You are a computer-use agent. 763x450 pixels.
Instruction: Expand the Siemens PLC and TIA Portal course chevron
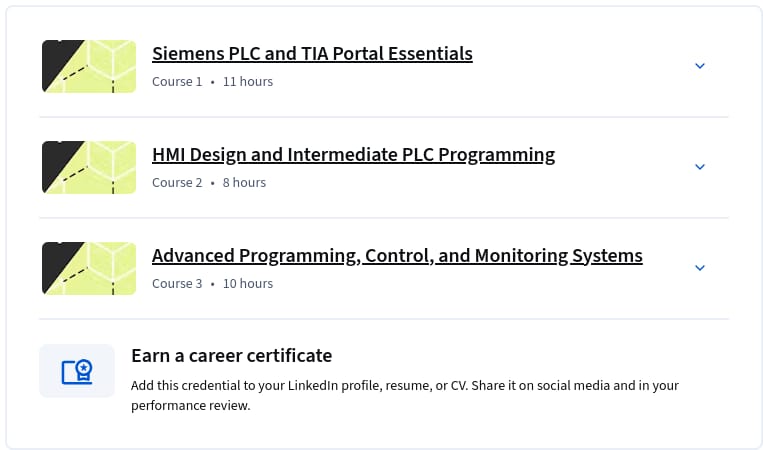700,66
